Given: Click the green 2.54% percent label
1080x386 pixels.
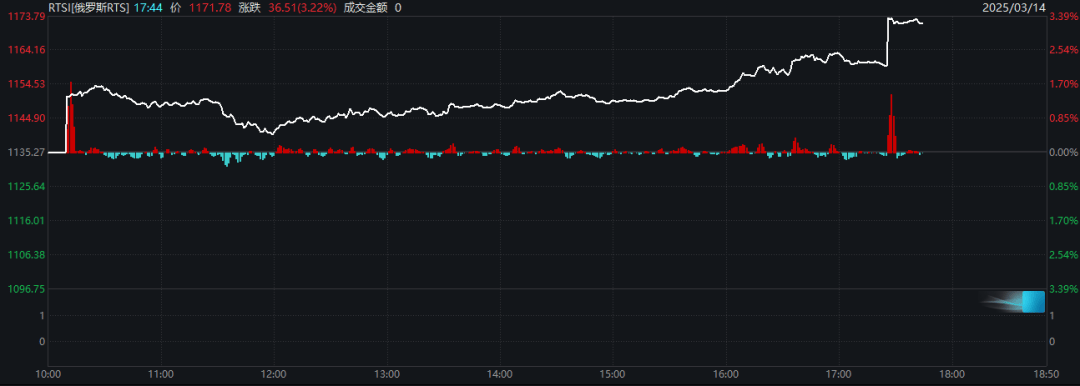Looking at the screenshot, I should tap(1062, 255).
